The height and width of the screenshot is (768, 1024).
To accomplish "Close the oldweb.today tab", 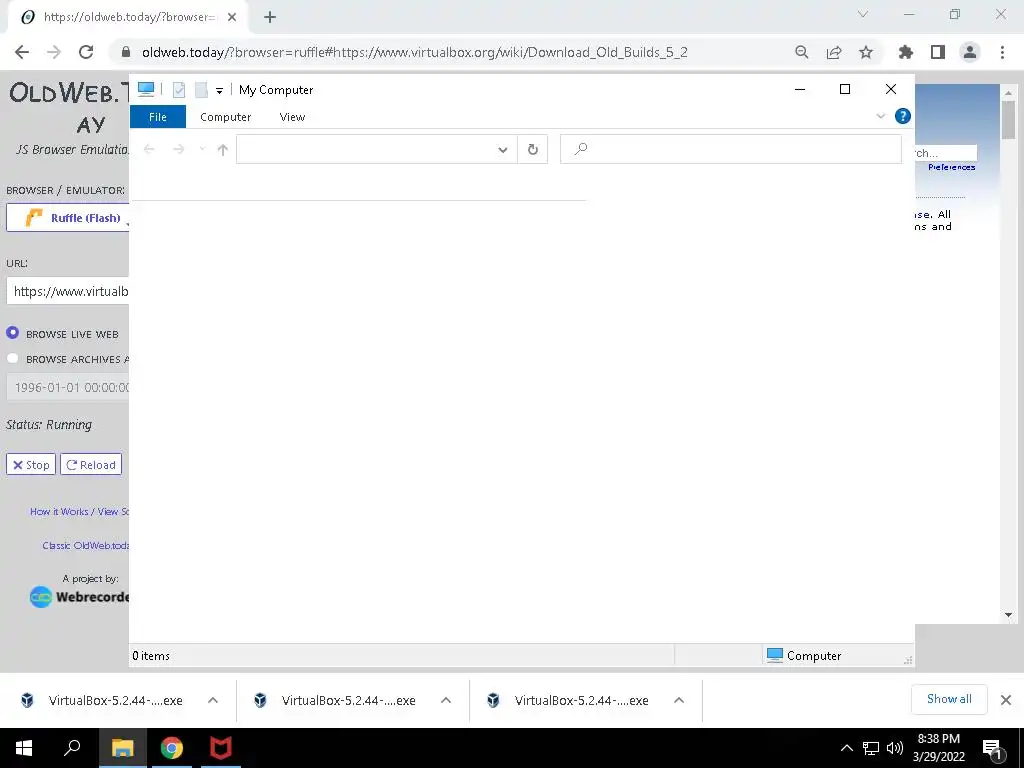I will [x=232, y=17].
